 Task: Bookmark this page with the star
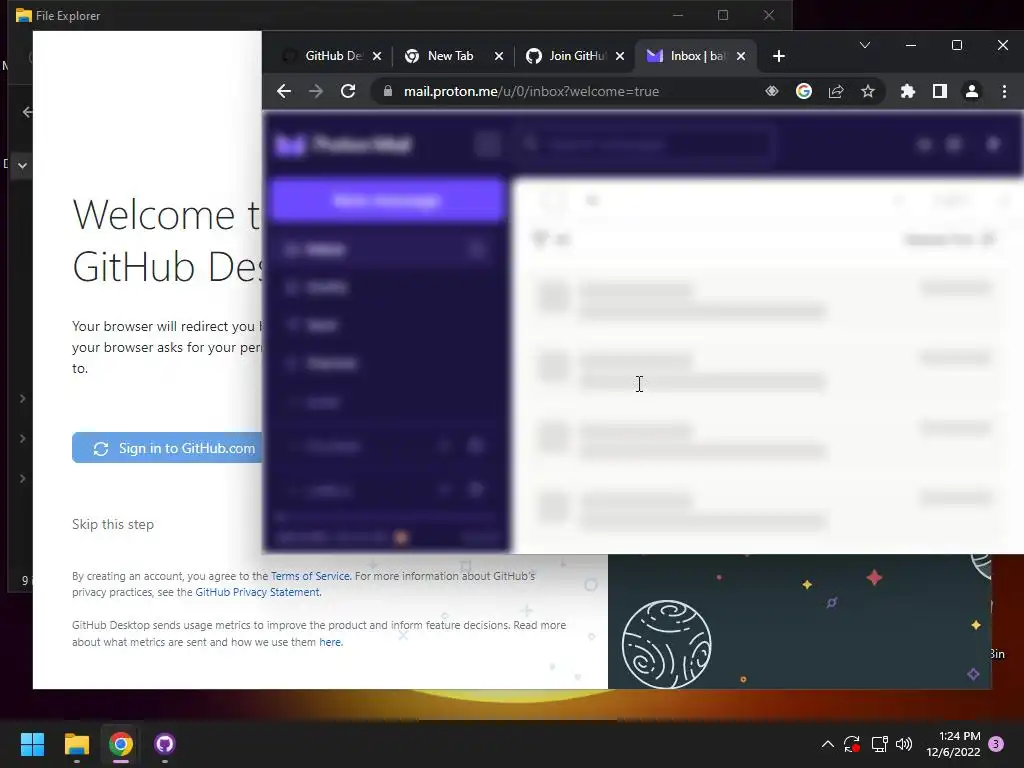click(x=868, y=91)
